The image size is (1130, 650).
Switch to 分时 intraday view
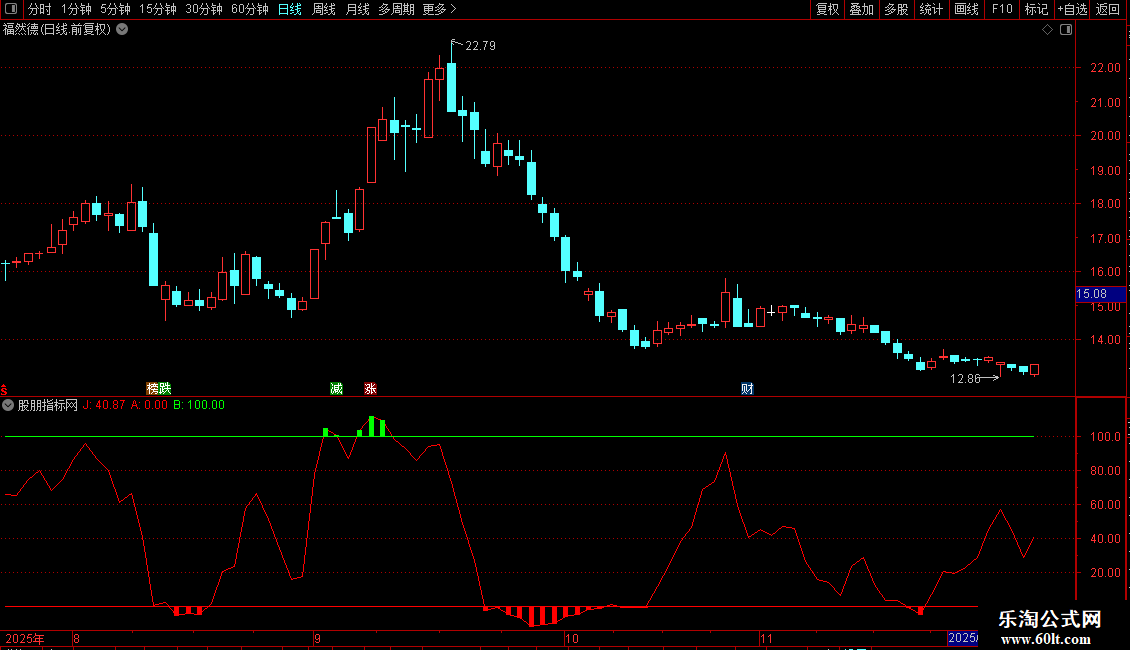(x=40, y=9)
